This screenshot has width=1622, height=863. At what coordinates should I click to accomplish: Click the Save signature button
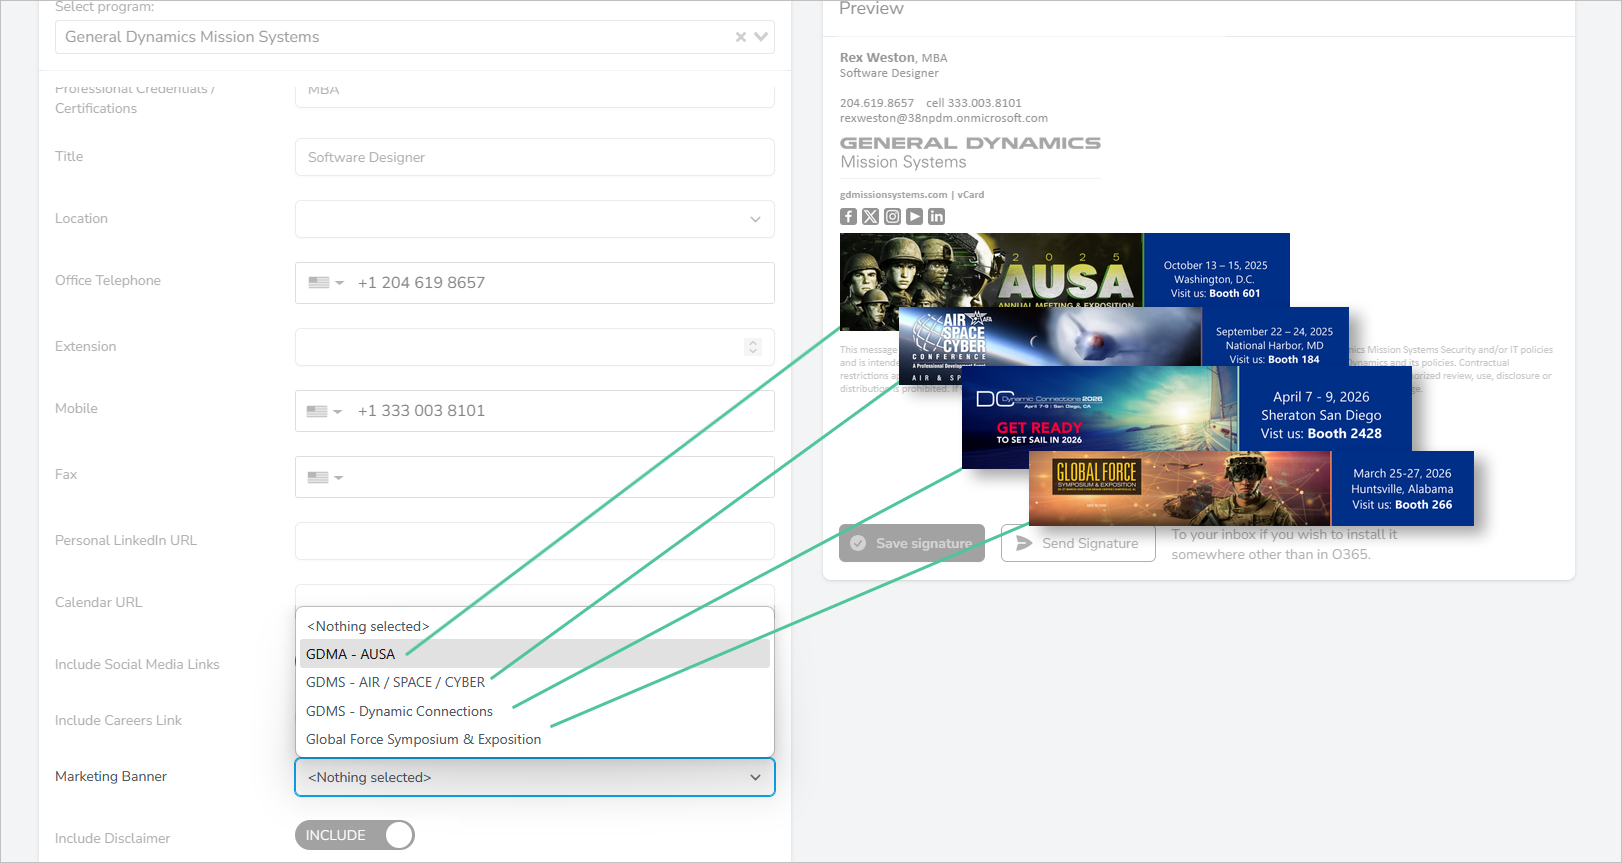911,543
